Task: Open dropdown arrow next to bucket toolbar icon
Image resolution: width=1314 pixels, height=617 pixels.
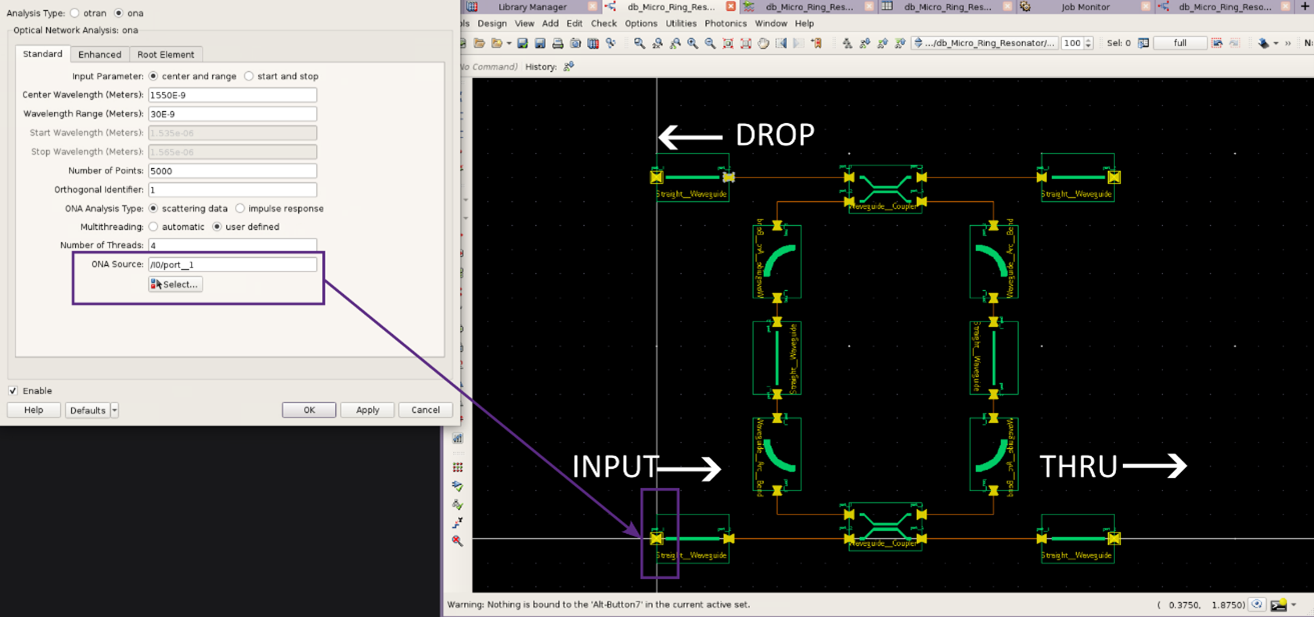Action: [1276, 43]
